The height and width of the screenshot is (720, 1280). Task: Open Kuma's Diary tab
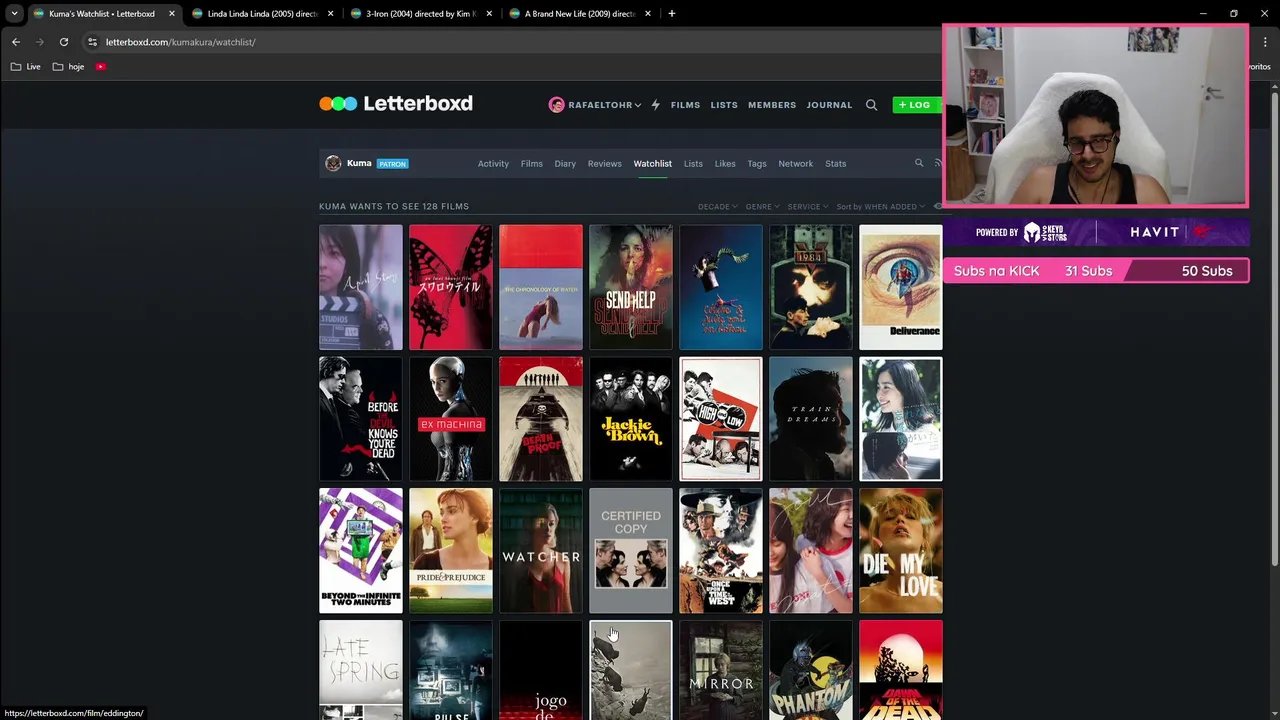(x=565, y=163)
